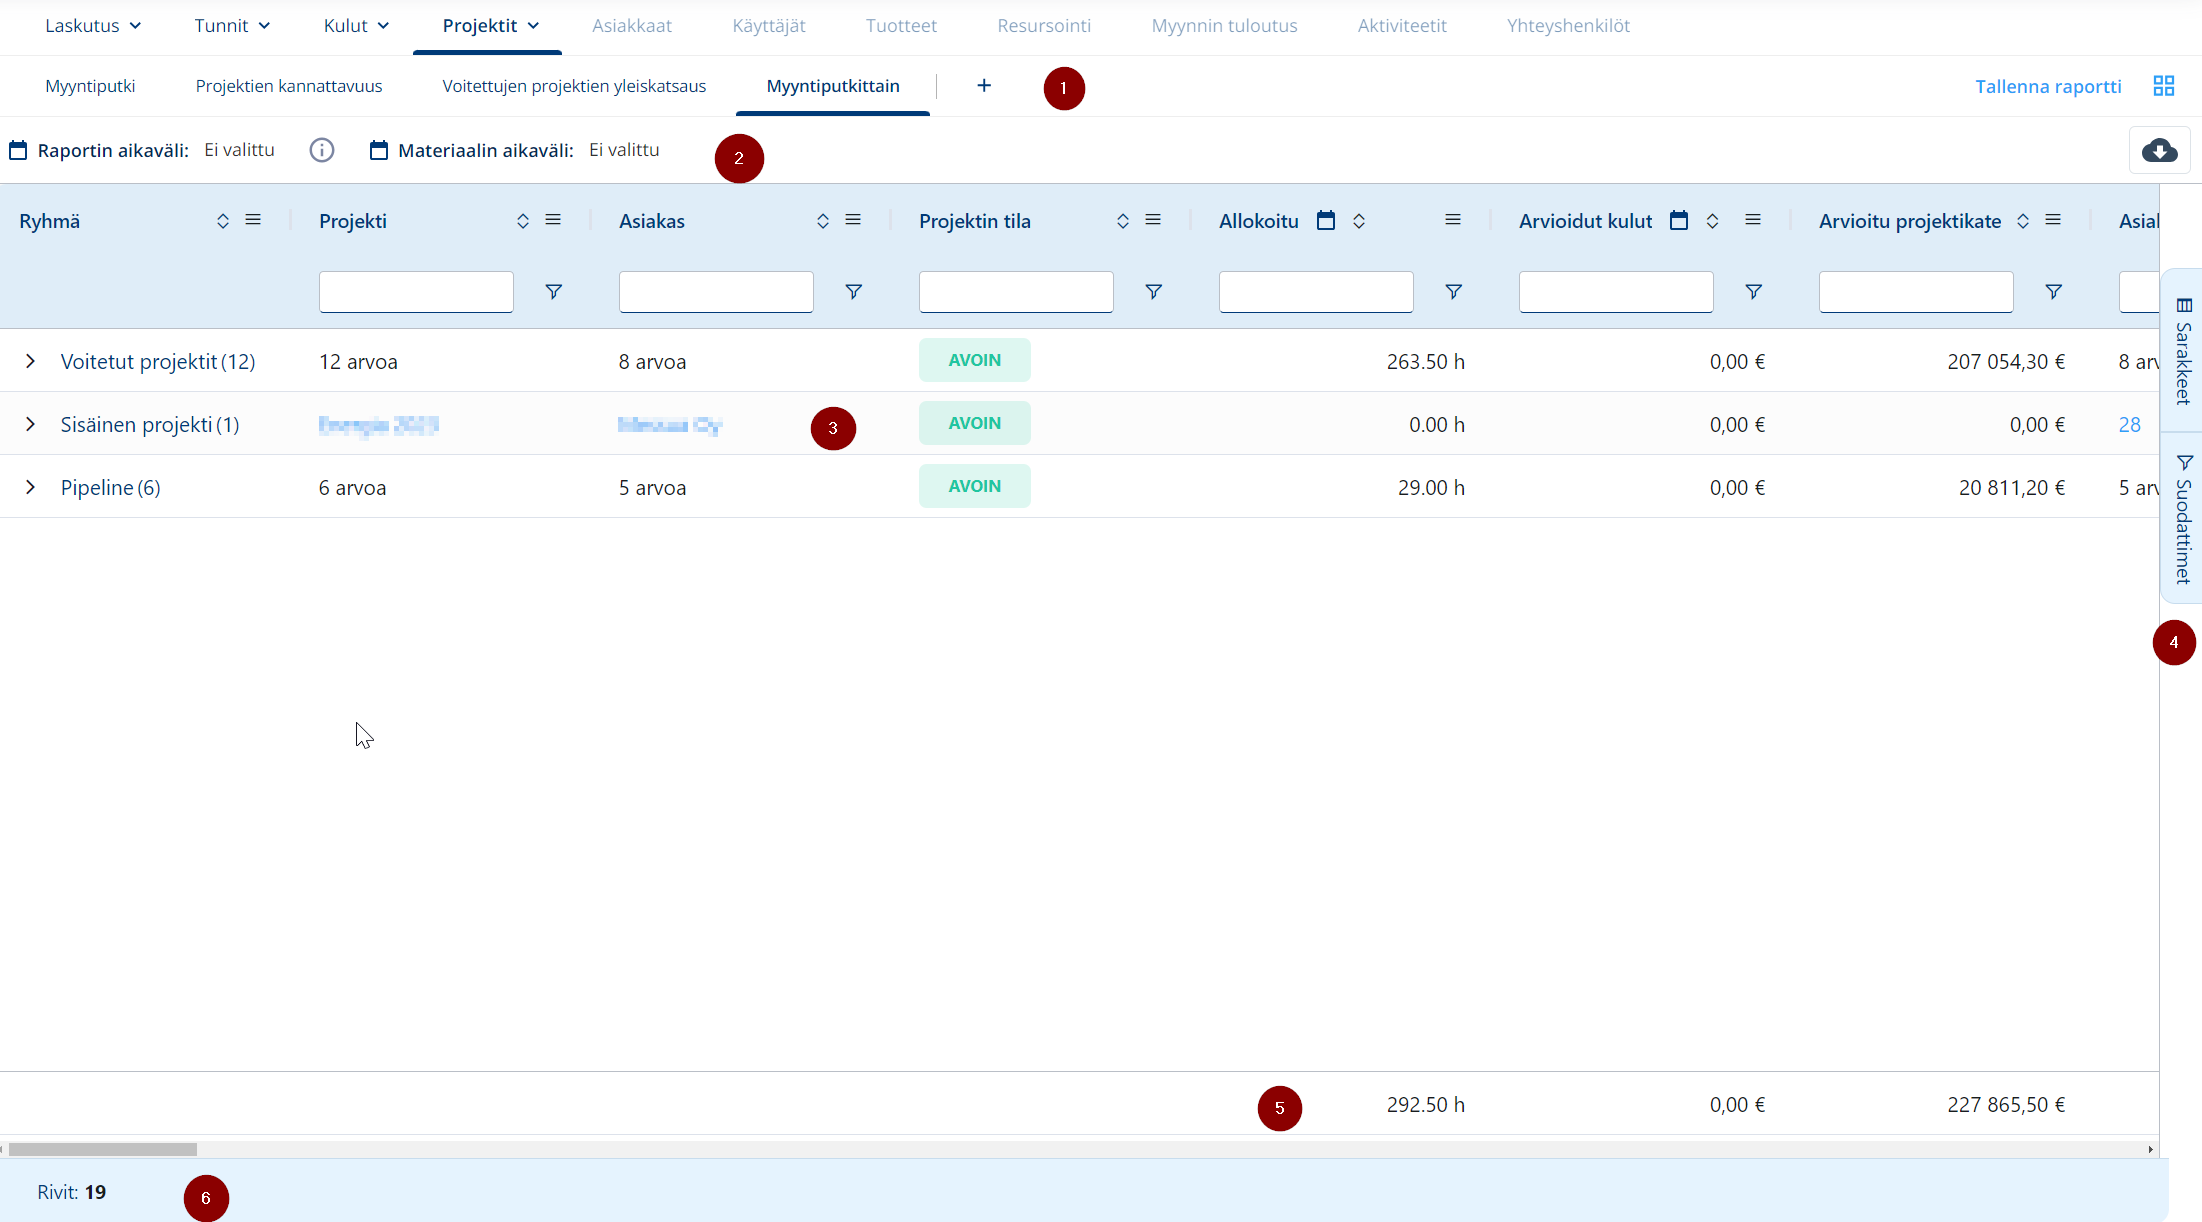2202x1222 pixels.
Task: Expand the Sisäinen projekti group
Action: point(30,424)
